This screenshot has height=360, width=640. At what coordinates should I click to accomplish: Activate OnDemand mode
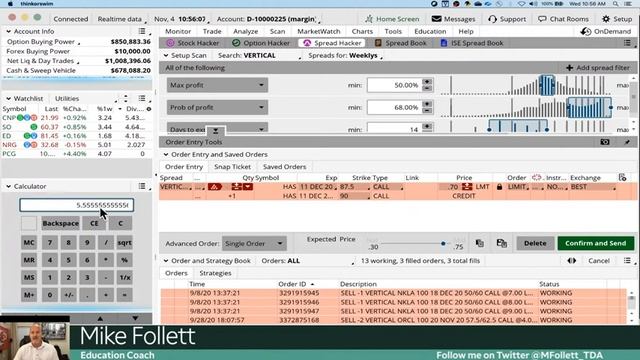(606, 31)
